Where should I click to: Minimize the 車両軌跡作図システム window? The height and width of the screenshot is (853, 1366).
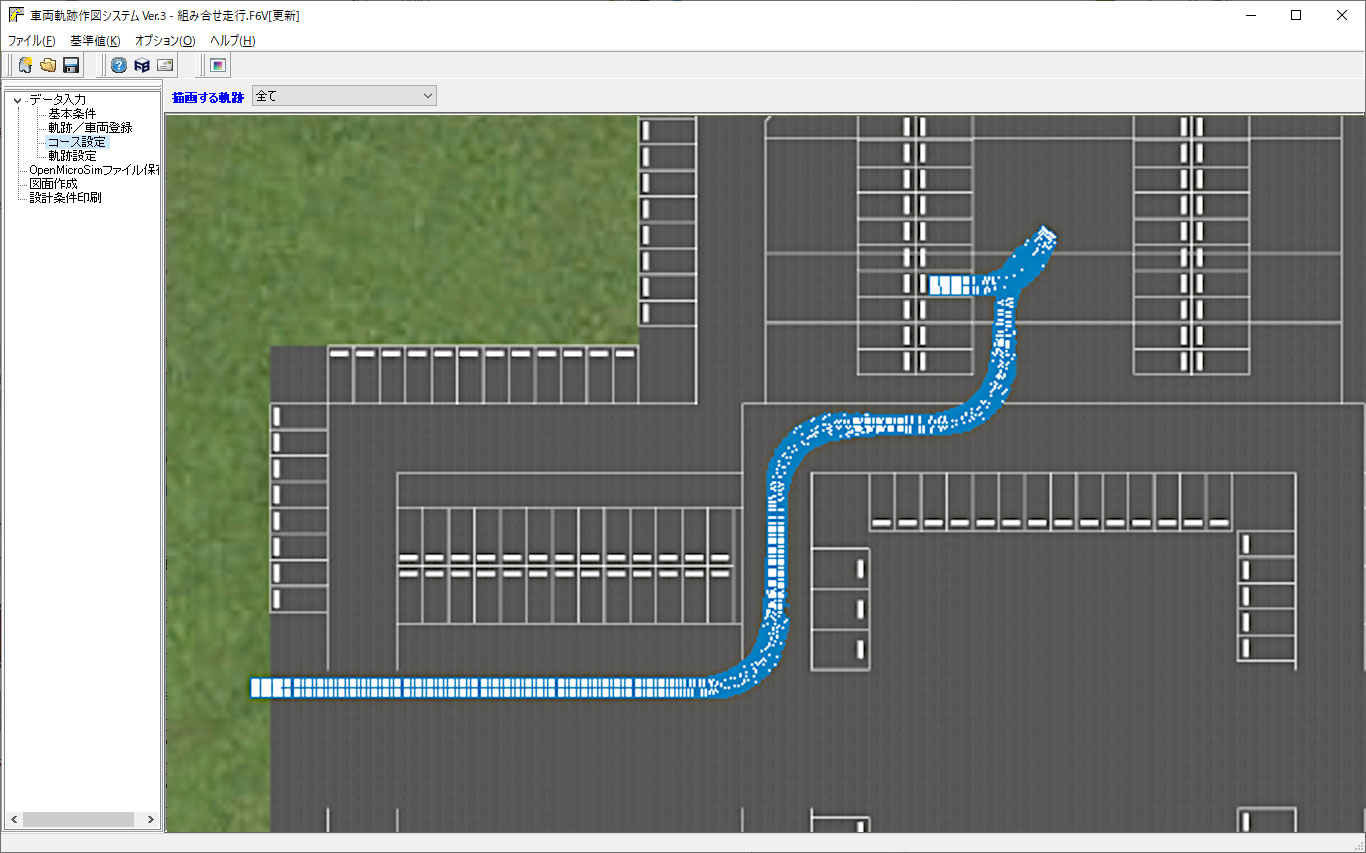(1250, 15)
